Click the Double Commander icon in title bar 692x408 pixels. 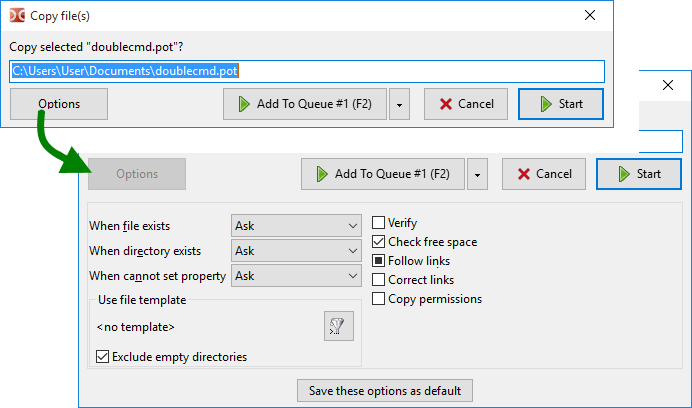pos(17,15)
